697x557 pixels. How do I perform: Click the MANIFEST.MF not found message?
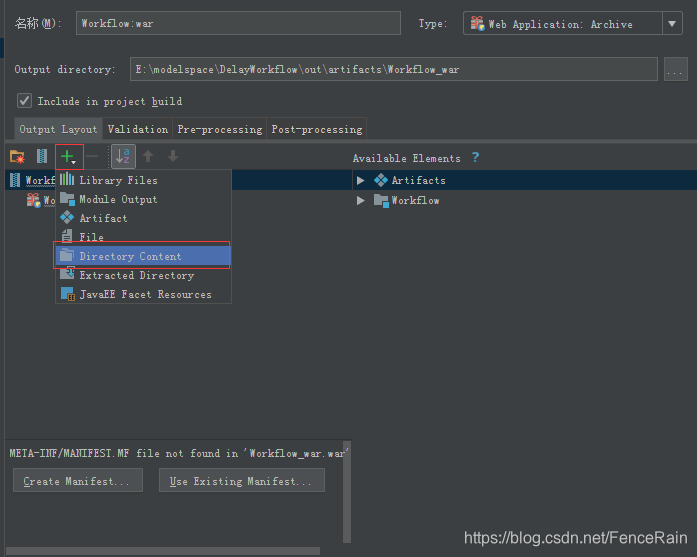[177, 453]
